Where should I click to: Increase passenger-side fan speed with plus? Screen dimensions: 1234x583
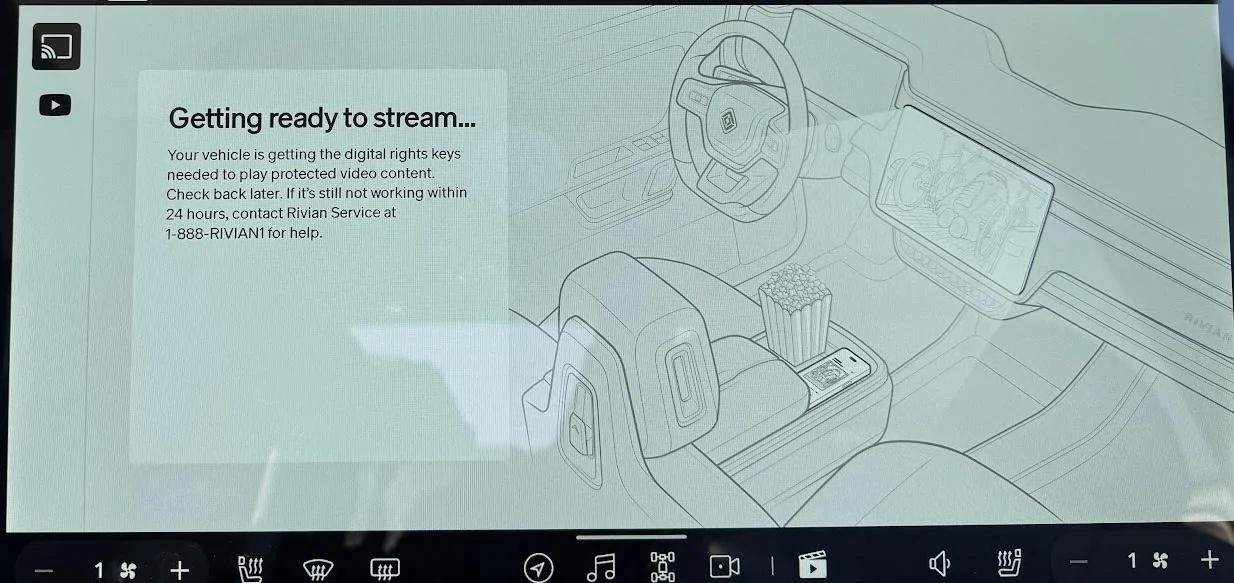coord(1210,560)
